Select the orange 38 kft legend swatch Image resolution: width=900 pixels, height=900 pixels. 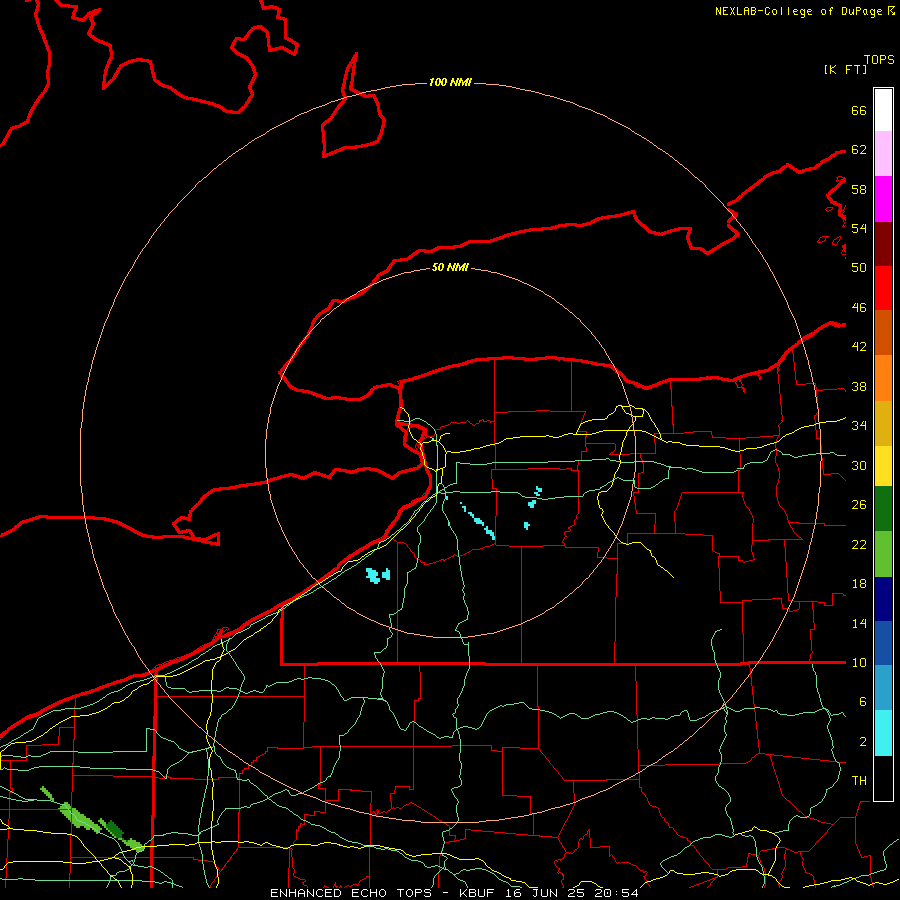(x=883, y=378)
